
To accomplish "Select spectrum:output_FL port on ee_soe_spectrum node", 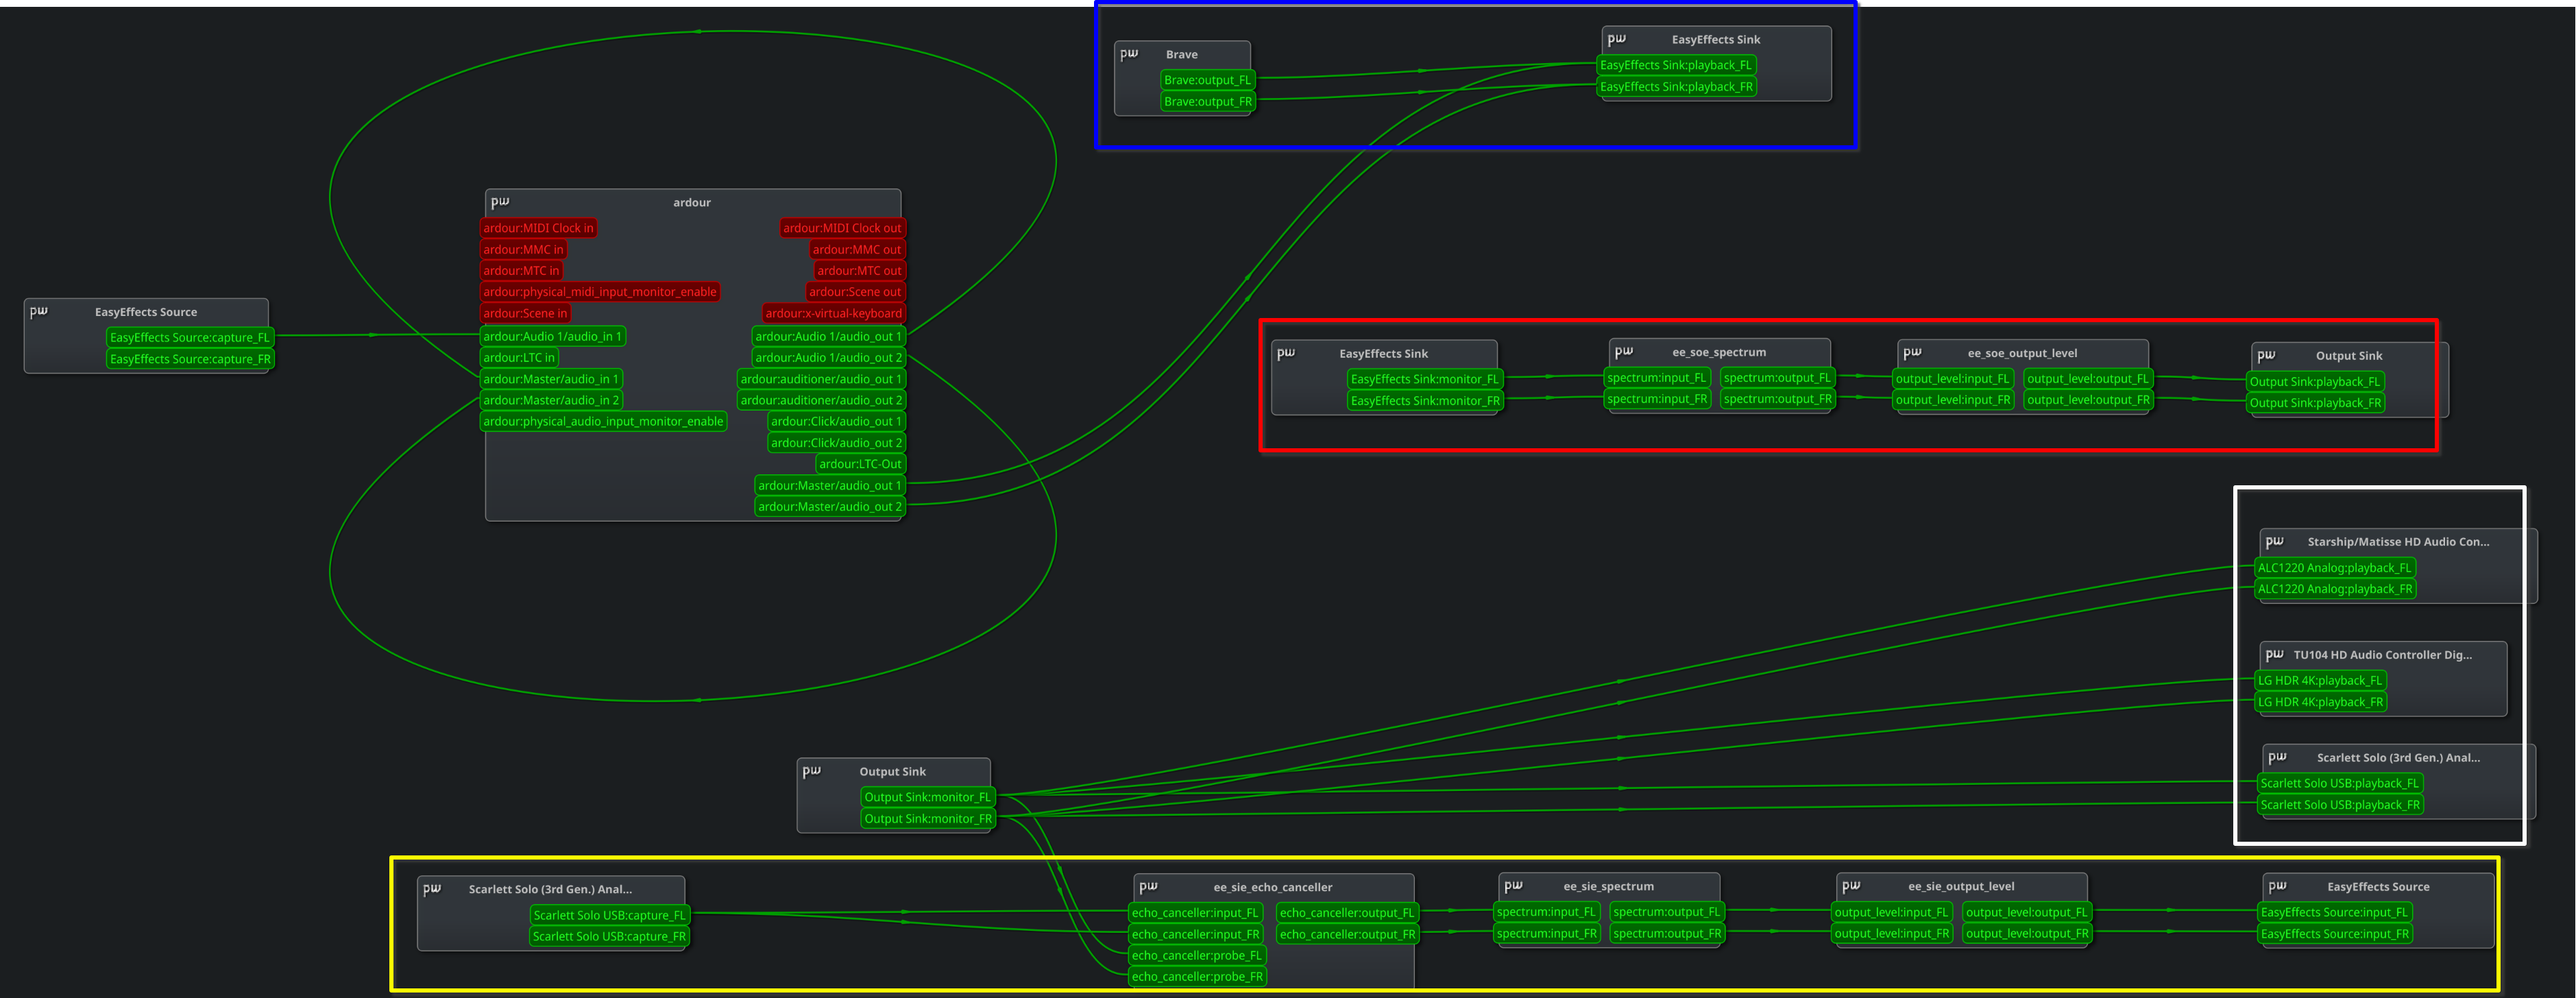I will [1777, 378].
